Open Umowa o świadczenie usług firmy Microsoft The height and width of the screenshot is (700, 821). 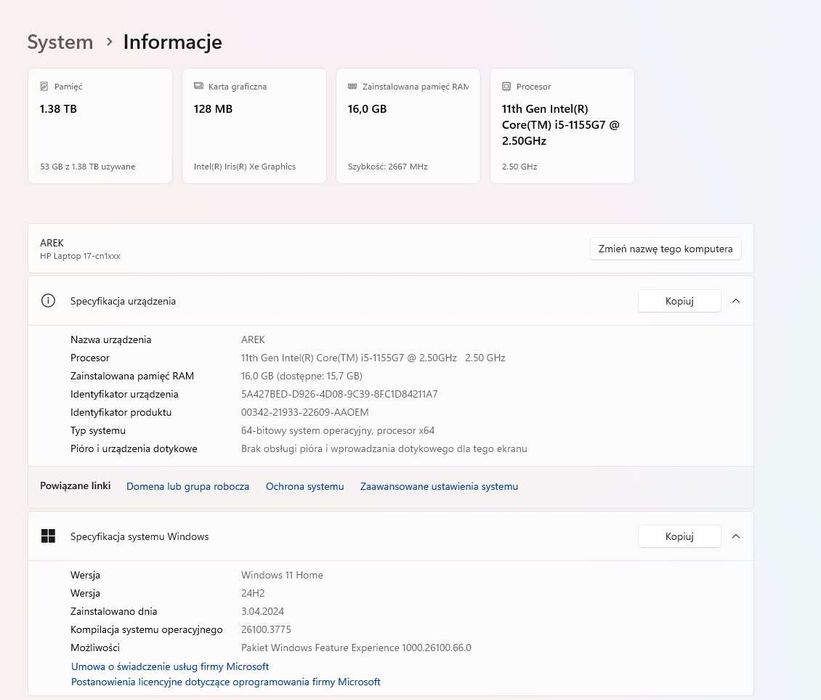tap(170, 666)
